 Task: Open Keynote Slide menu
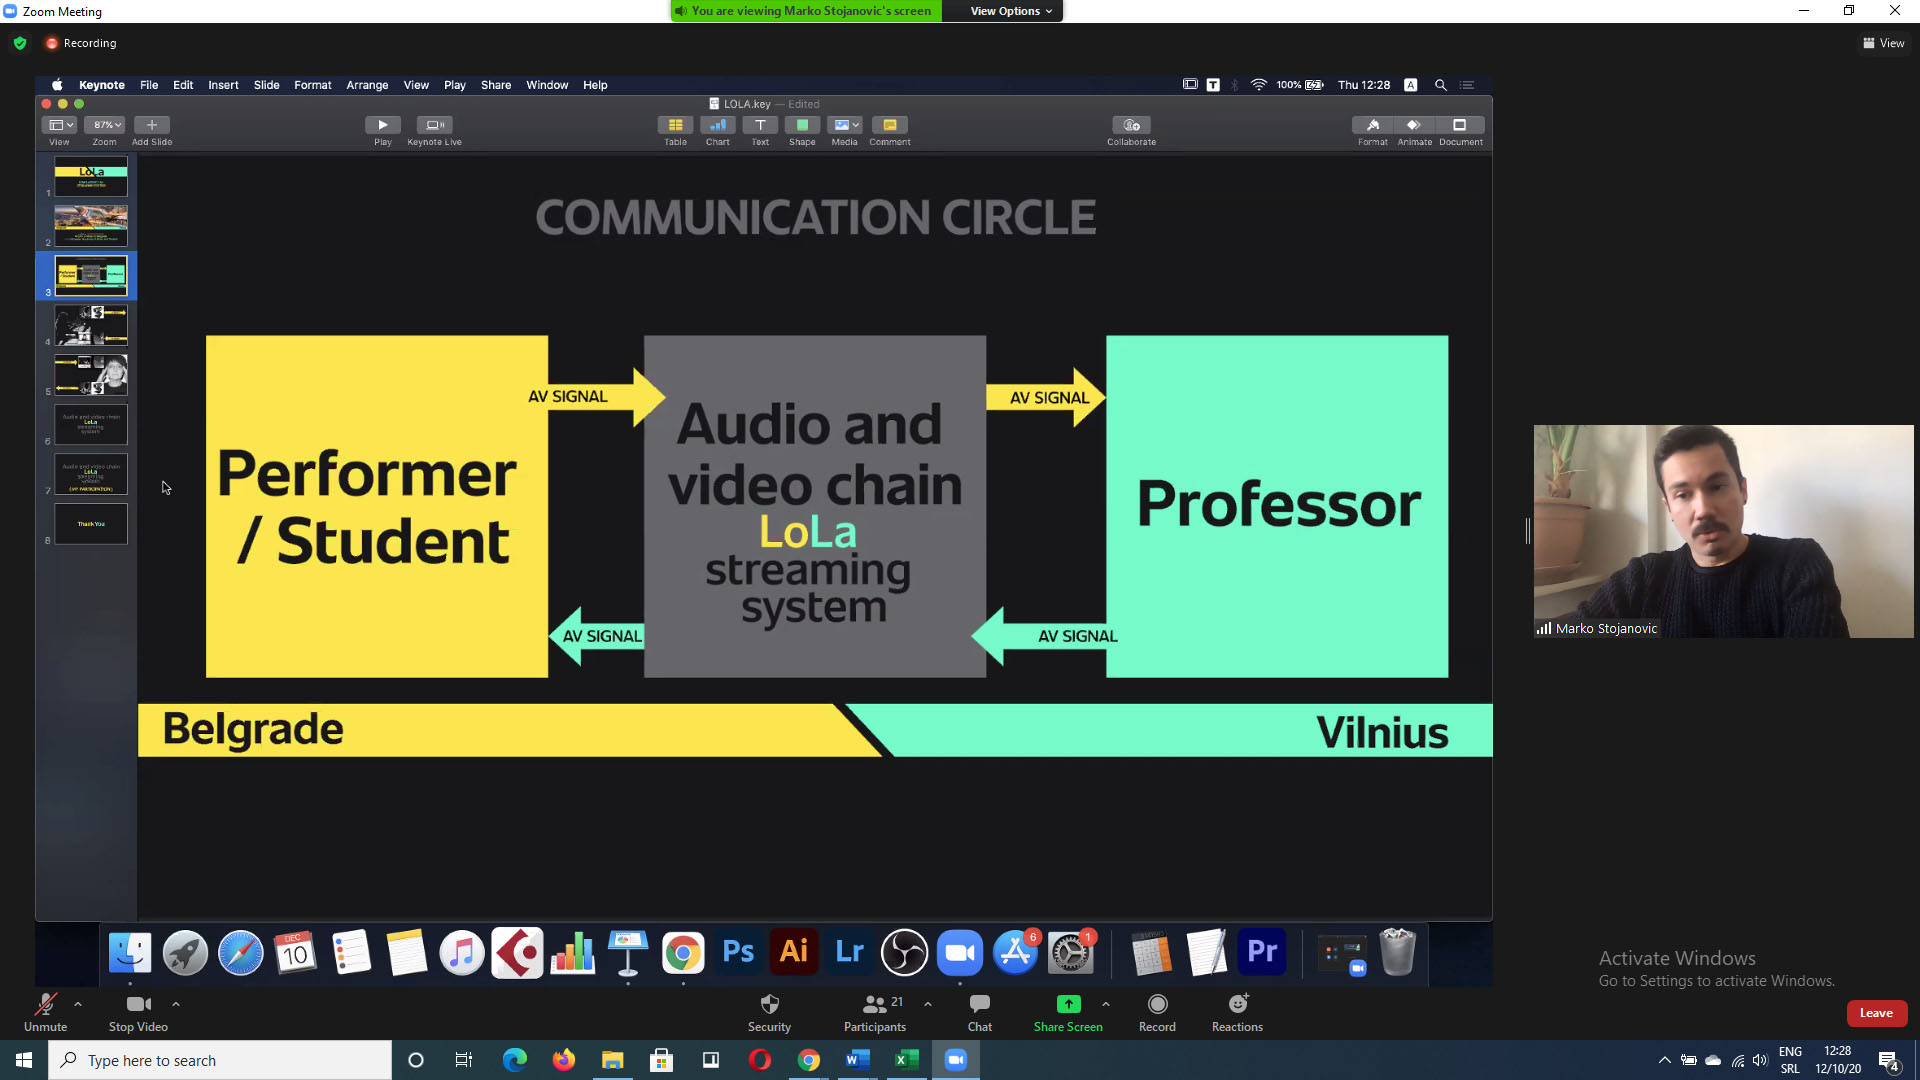(266, 85)
